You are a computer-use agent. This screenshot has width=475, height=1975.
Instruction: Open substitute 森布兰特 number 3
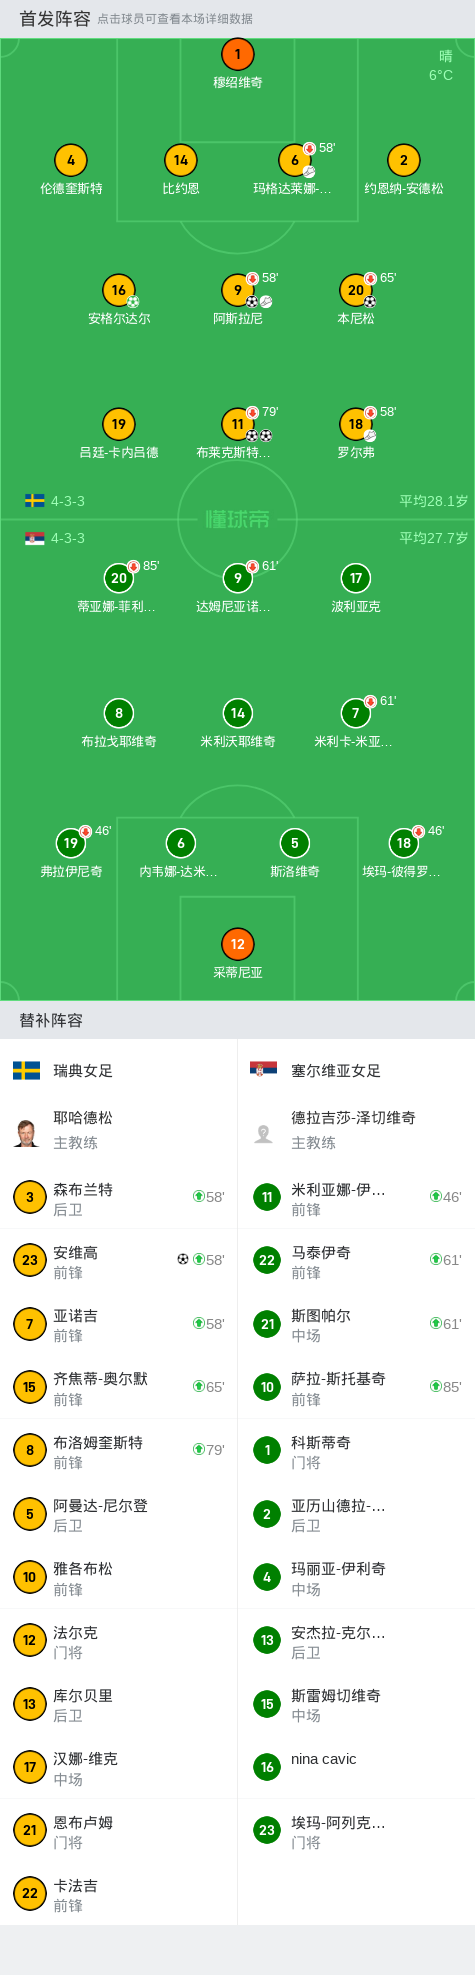pyautogui.click(x=118, y=1197)
